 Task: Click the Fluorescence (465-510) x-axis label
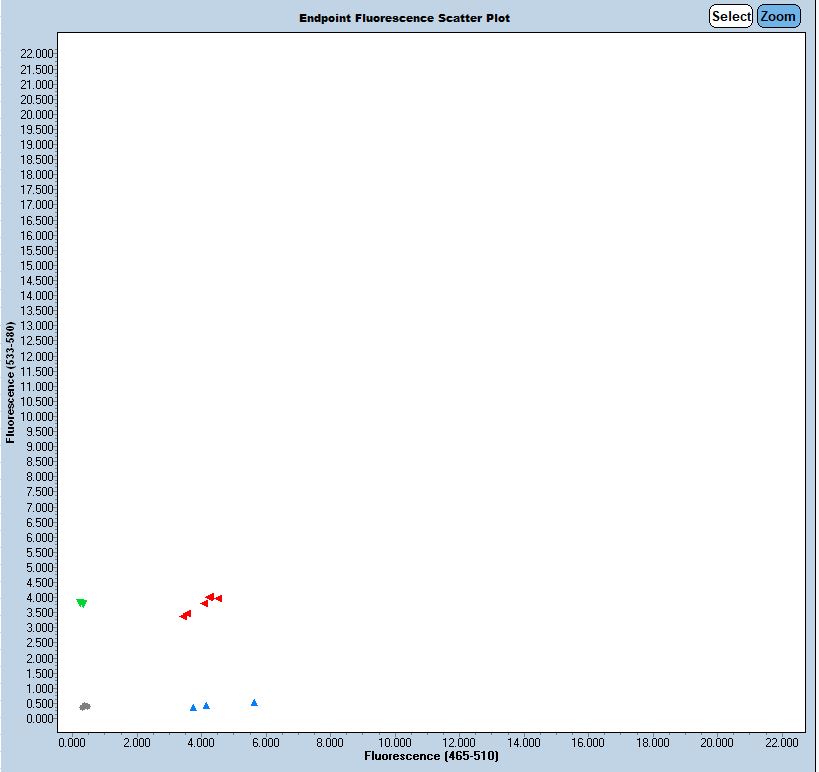pos(431,757)
